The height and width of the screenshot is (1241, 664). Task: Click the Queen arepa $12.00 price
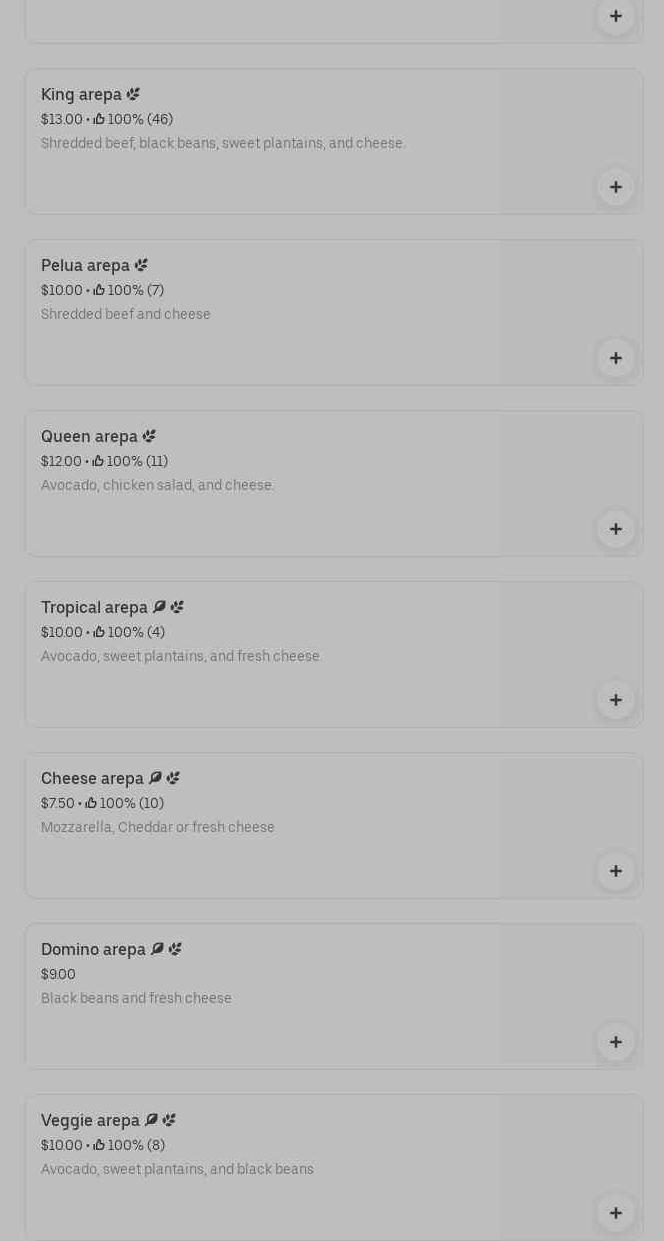61,461
